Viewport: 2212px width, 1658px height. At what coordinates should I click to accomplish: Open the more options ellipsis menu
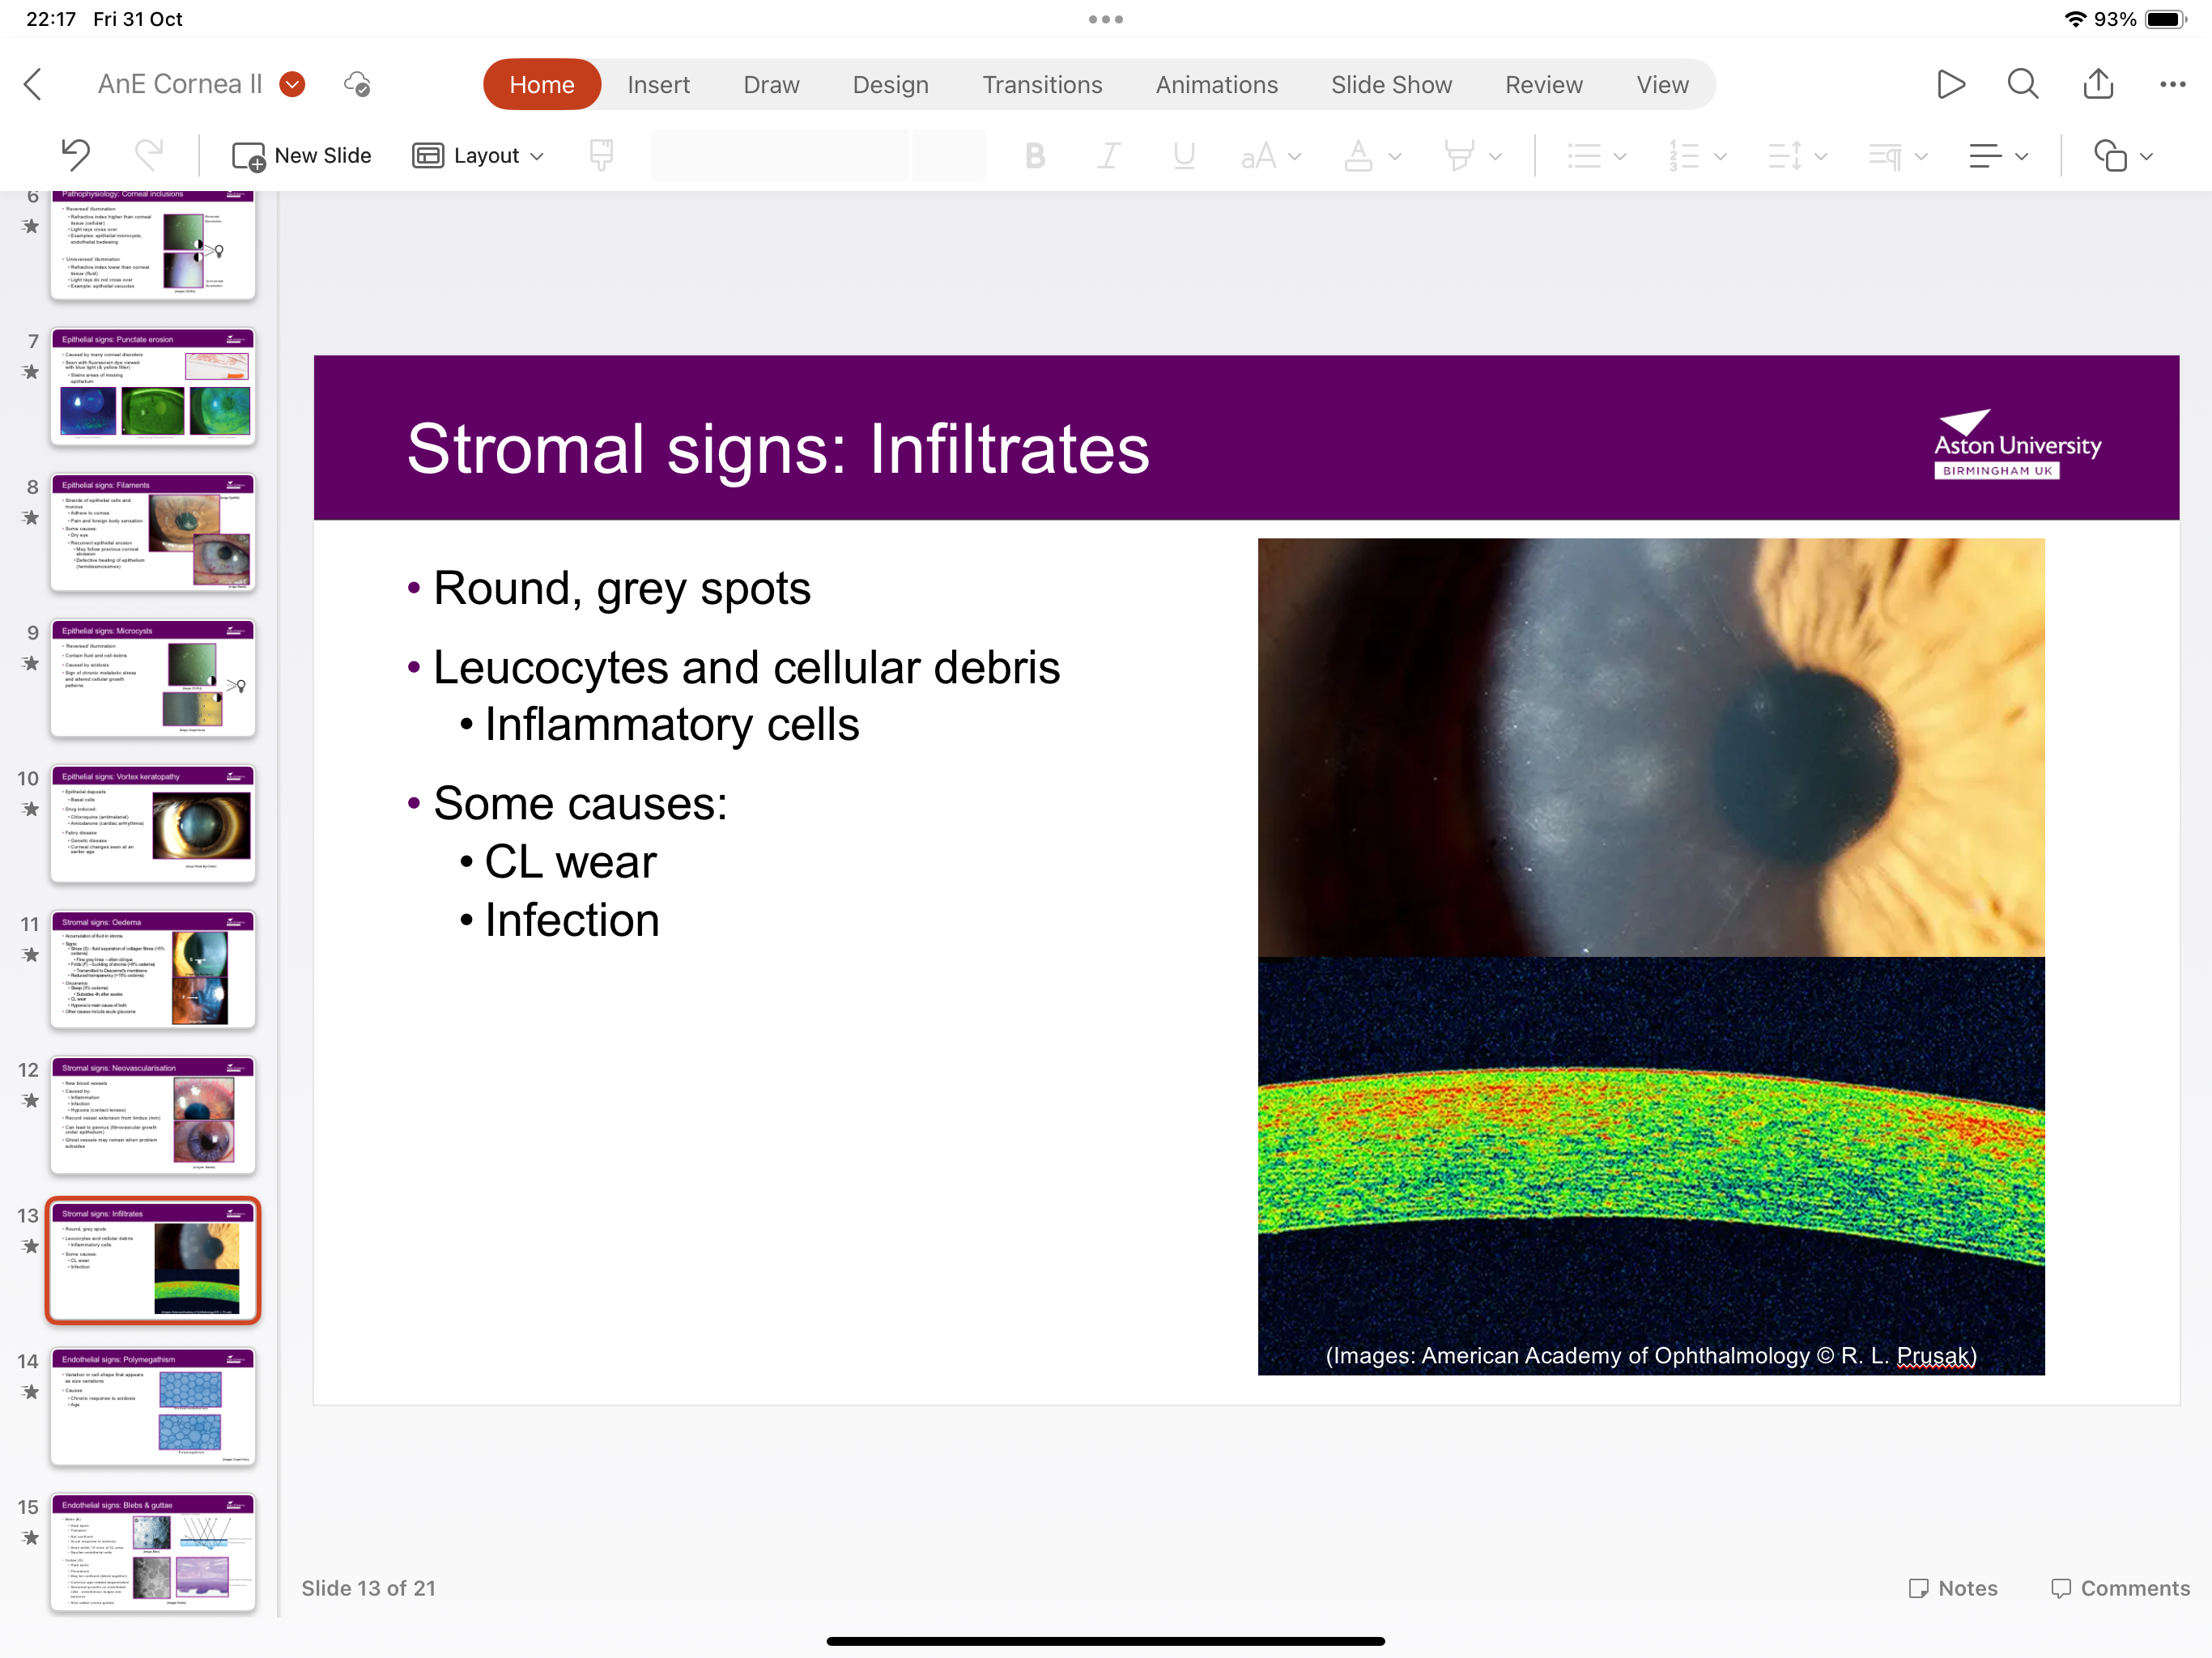[2172, 85]
